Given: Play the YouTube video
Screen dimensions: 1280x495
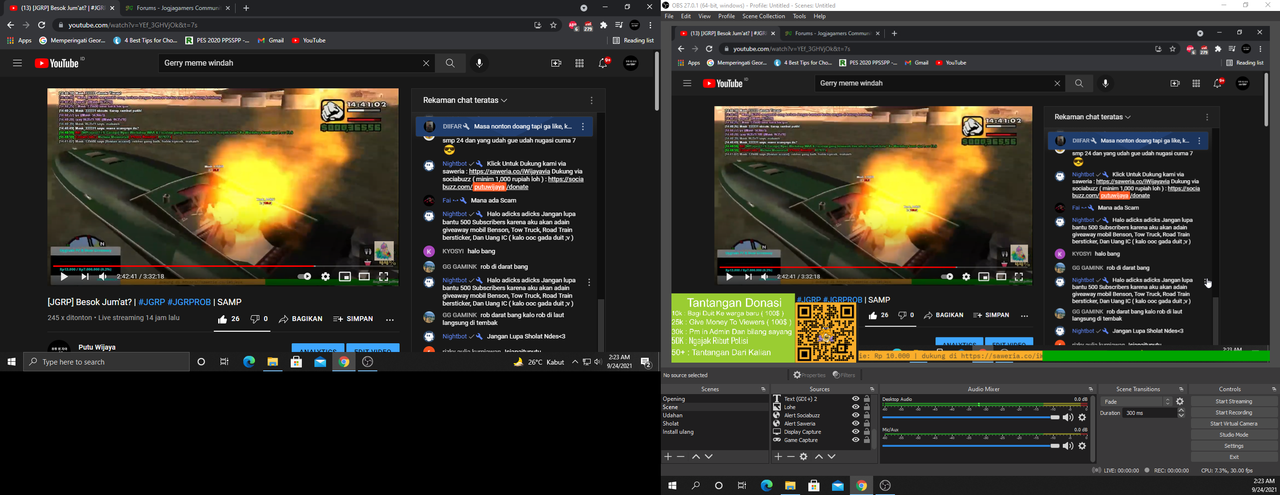Looking at the screenshot, I should [x=64, y=276].
